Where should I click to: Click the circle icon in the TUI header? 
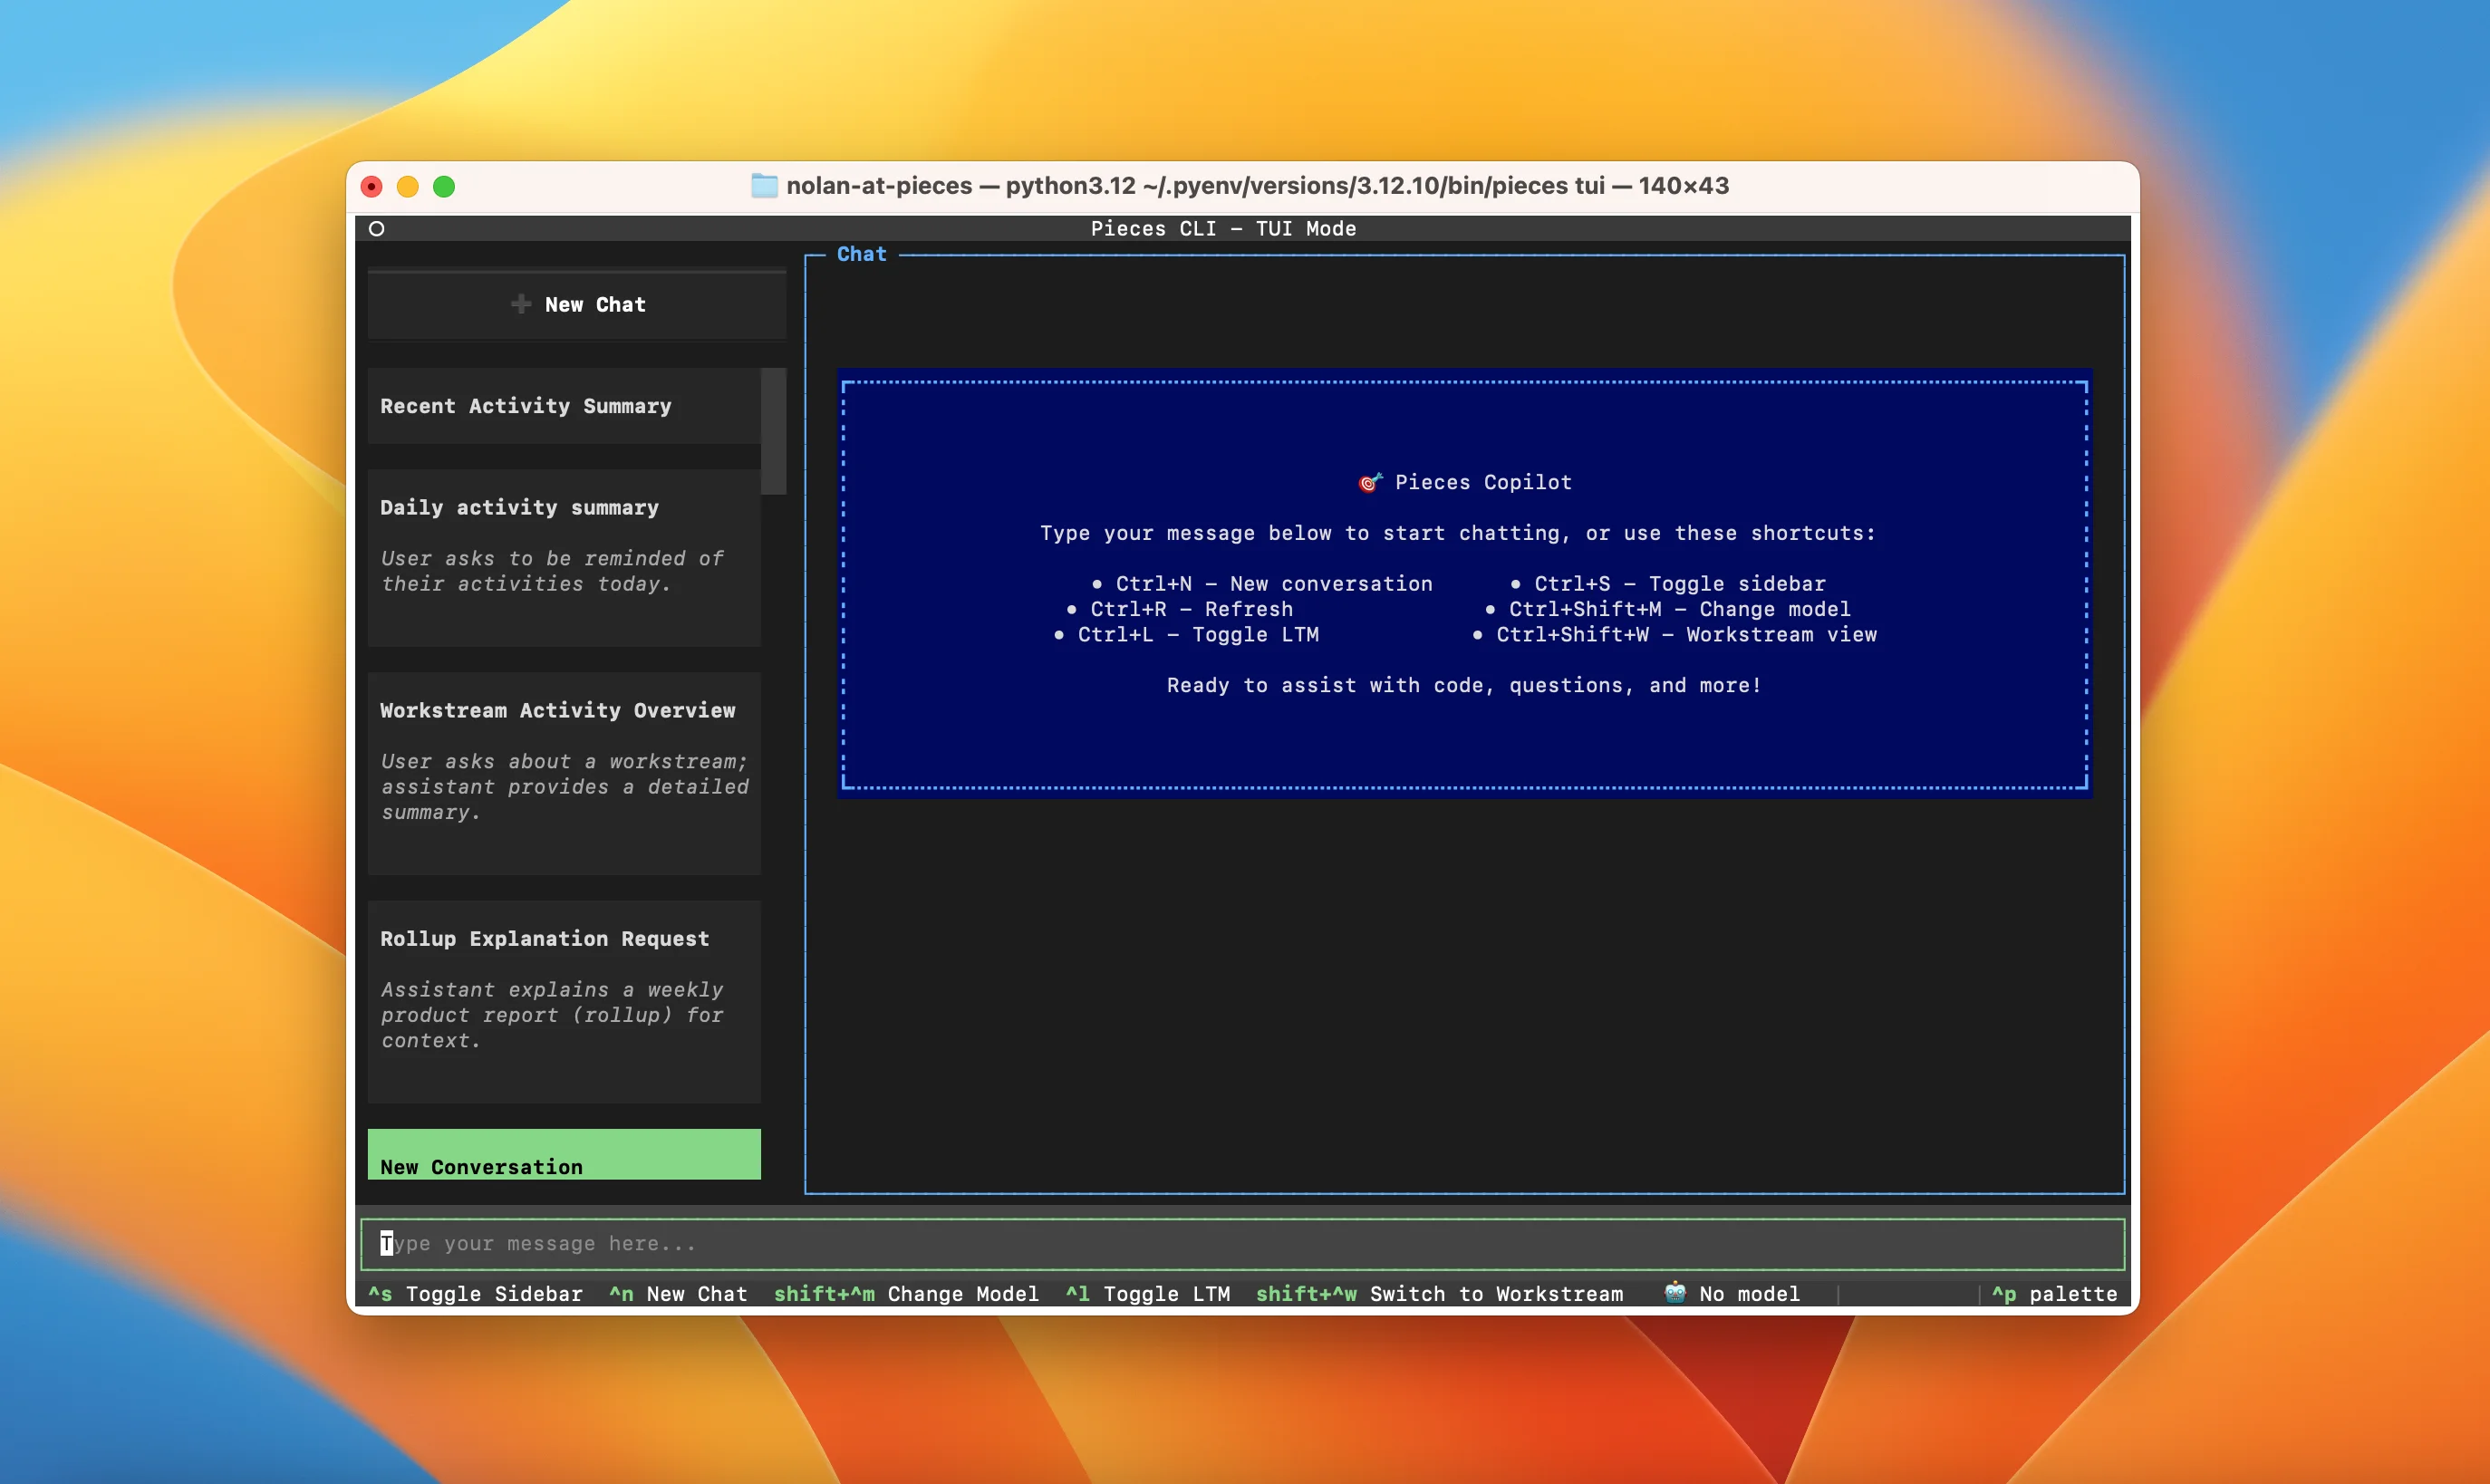377,229
